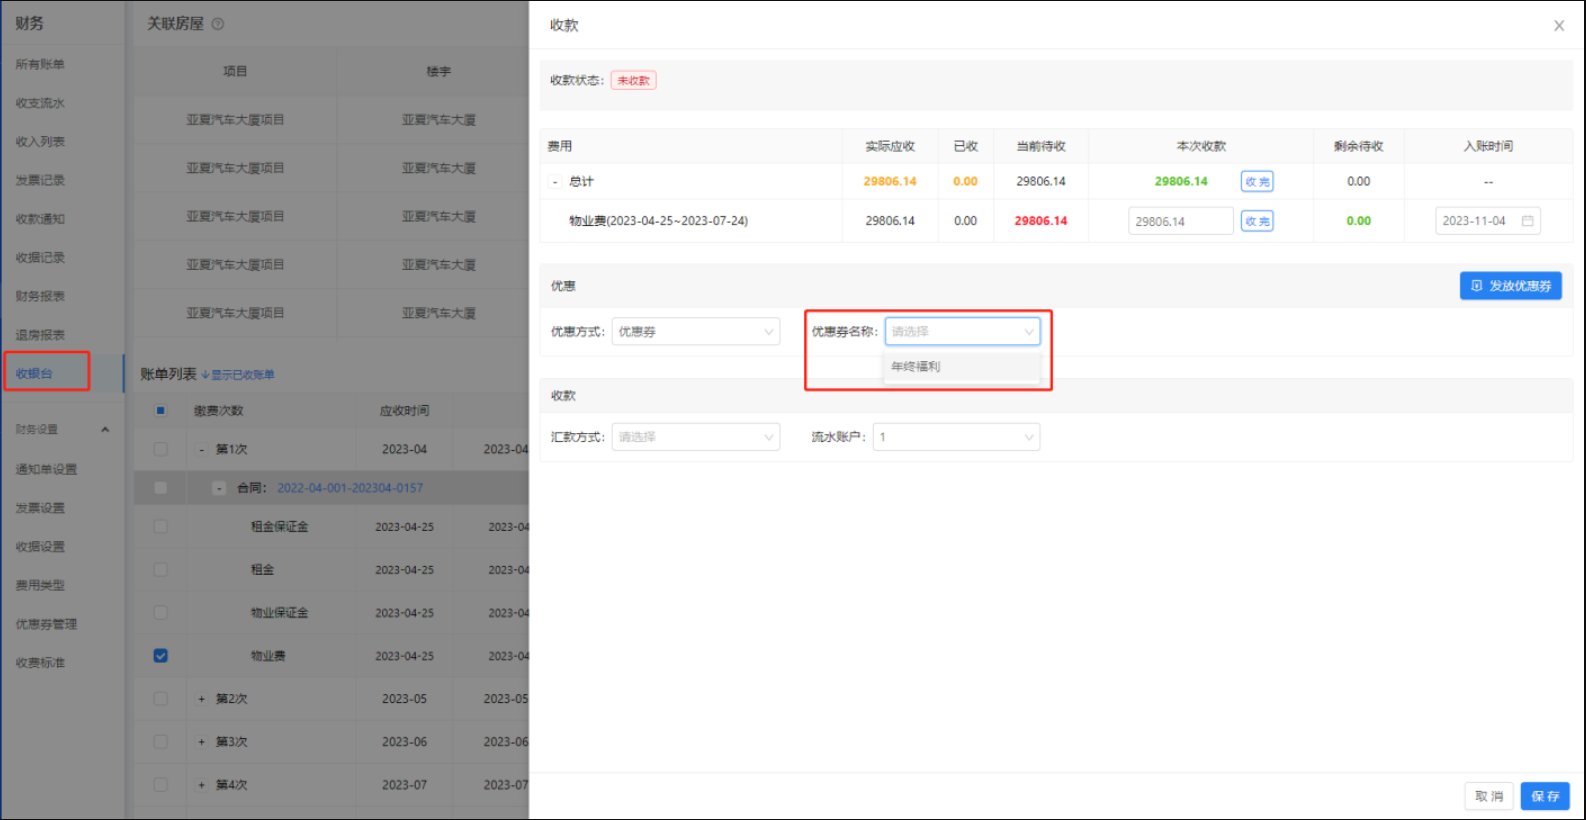Click the help icon beside 关联房屋

pos(218,24)
